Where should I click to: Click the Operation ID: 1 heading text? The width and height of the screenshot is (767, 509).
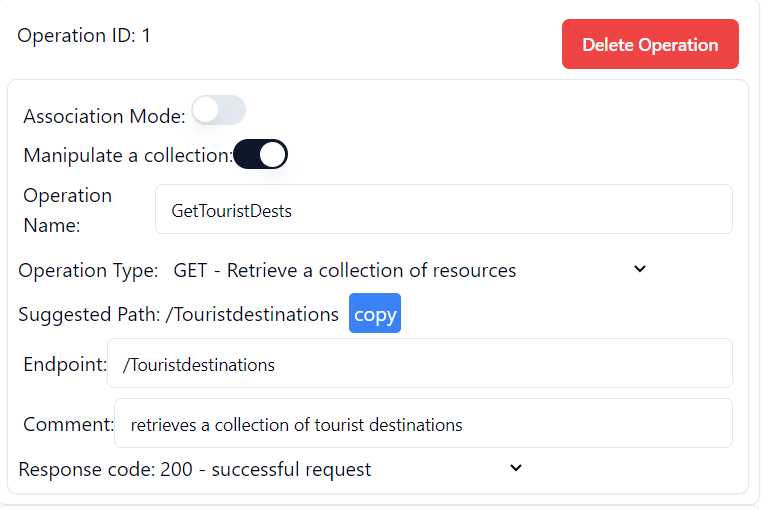(84, 36)
